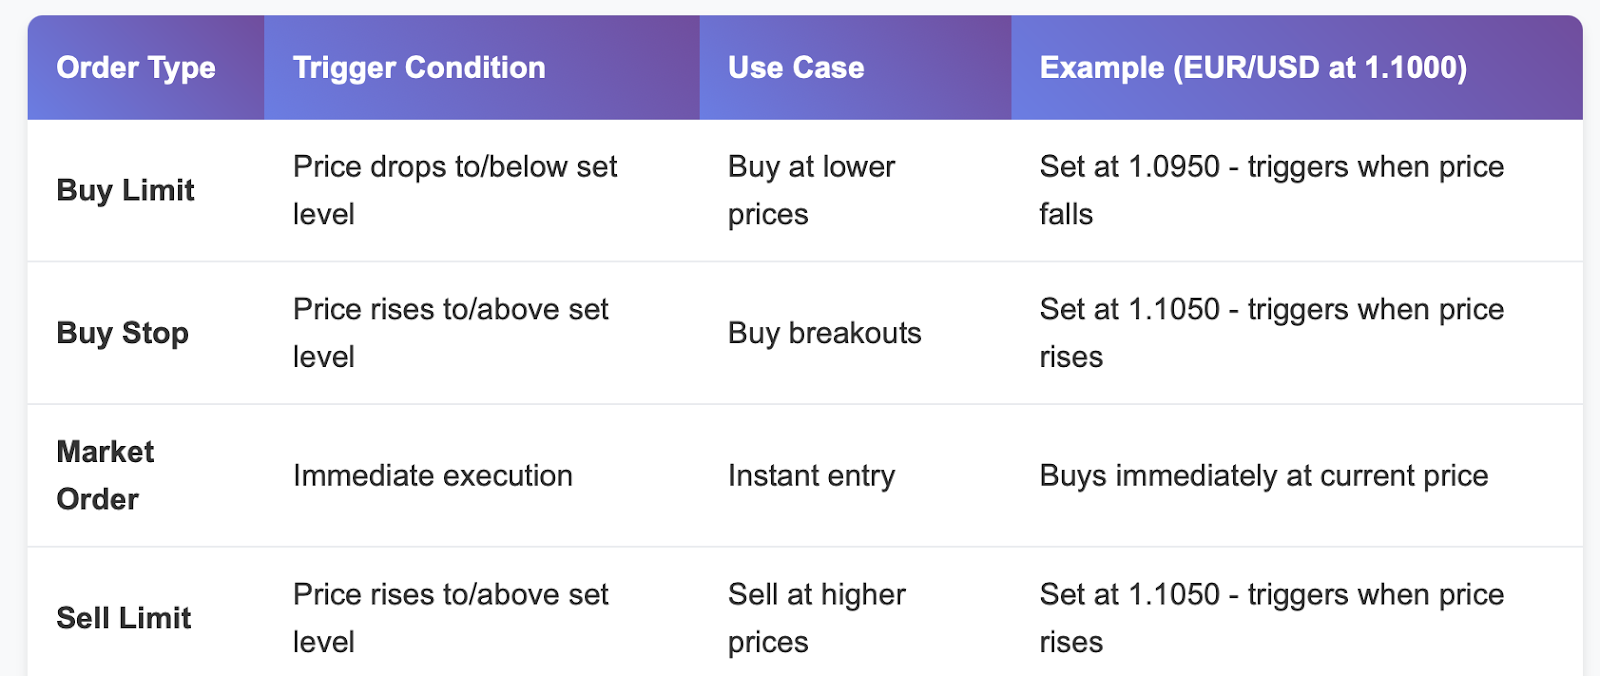Click Sell Limit's 'Set at 1.1050' example
1600x676 pixels.
click(x=1271, y=618)
